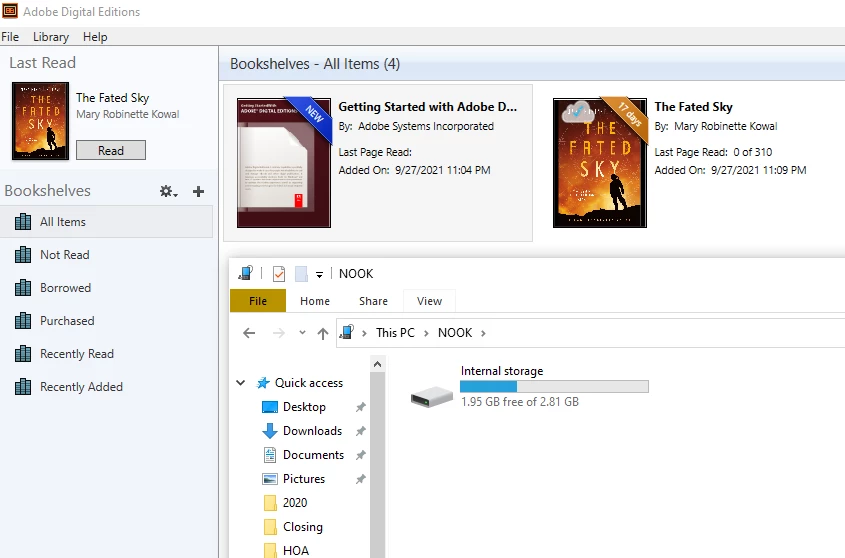Click the Not Read bookshelf icon
The image size is (845, 558).
point(23,254)
